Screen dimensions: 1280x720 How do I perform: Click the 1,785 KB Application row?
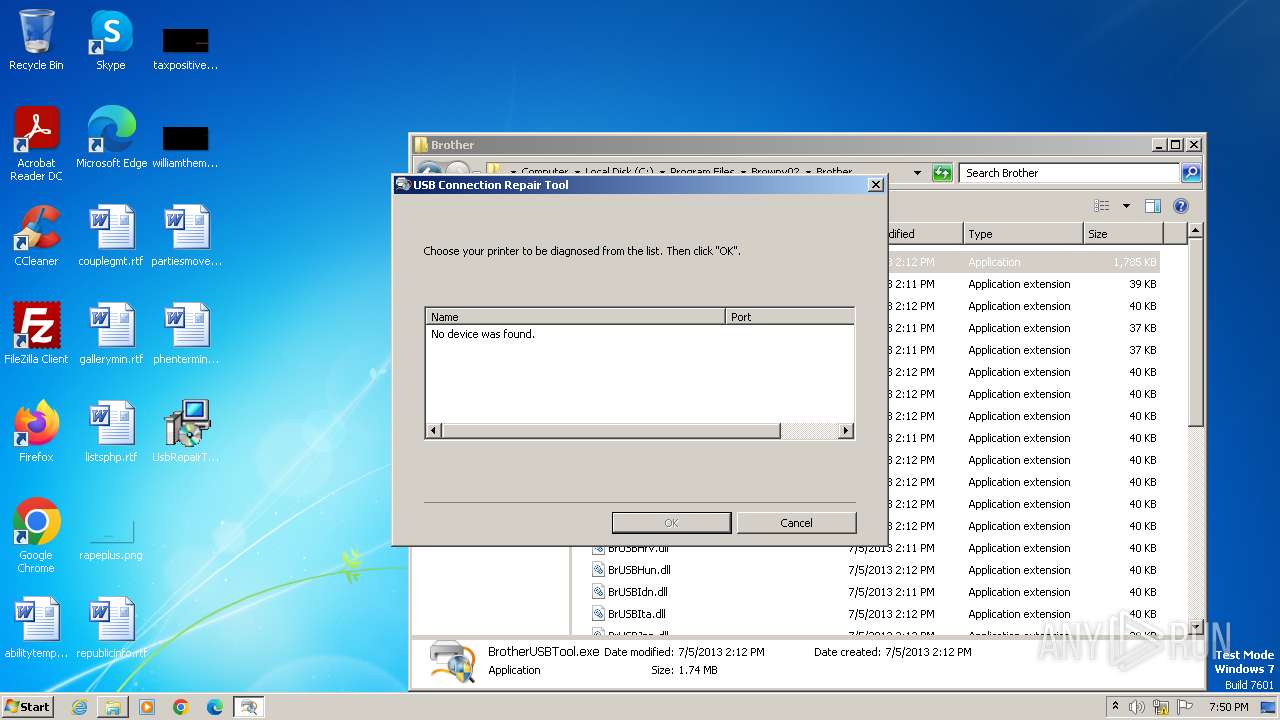[1023, 262]
